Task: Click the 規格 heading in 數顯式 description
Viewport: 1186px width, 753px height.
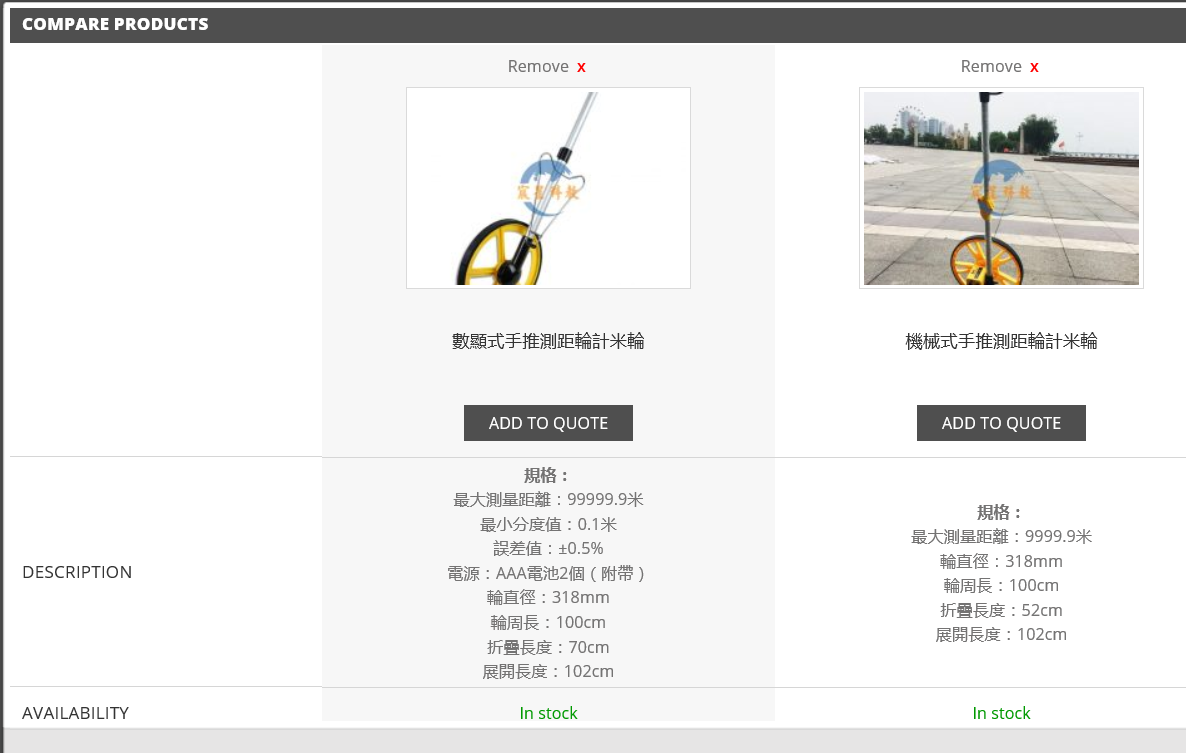Action: [548, 476]
